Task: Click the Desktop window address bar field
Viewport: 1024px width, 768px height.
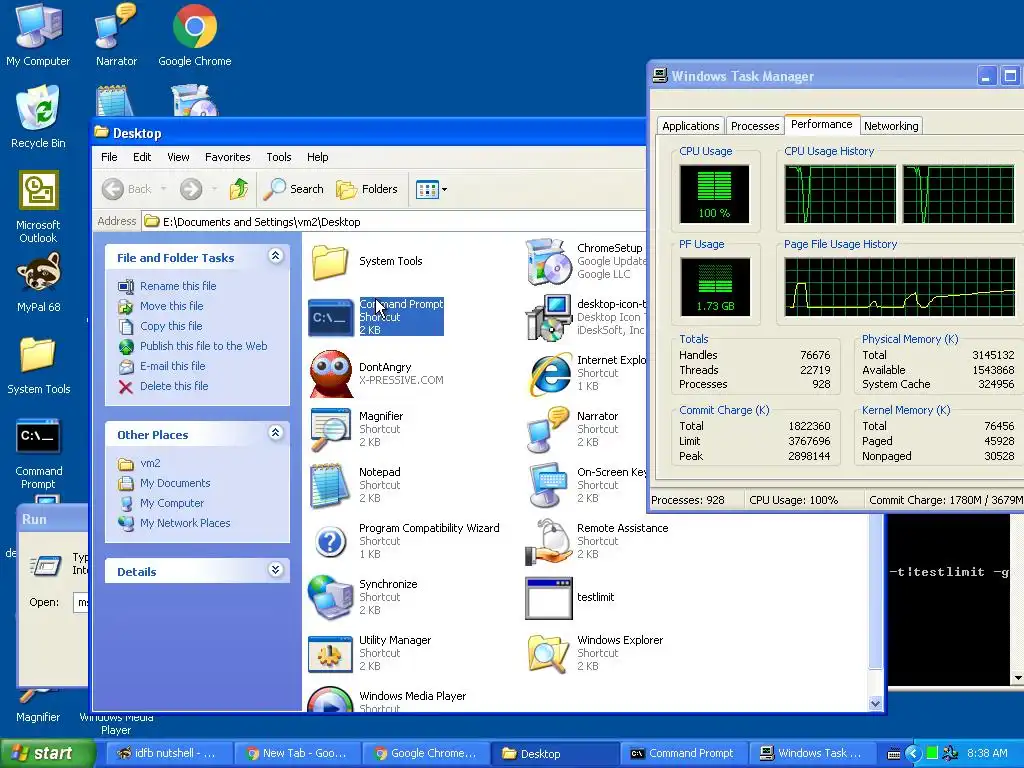Action: pyautogui.click(x=393, y=221)
